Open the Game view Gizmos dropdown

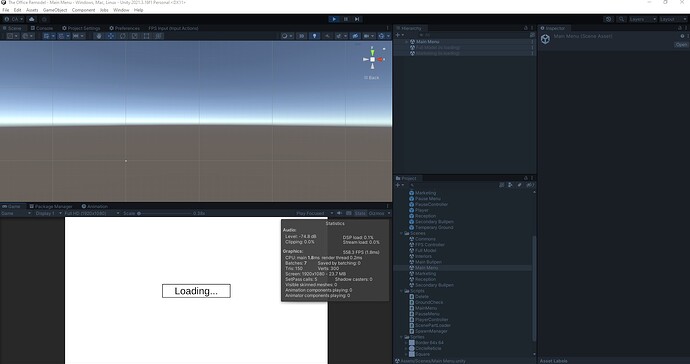click(x=379, y=213)
